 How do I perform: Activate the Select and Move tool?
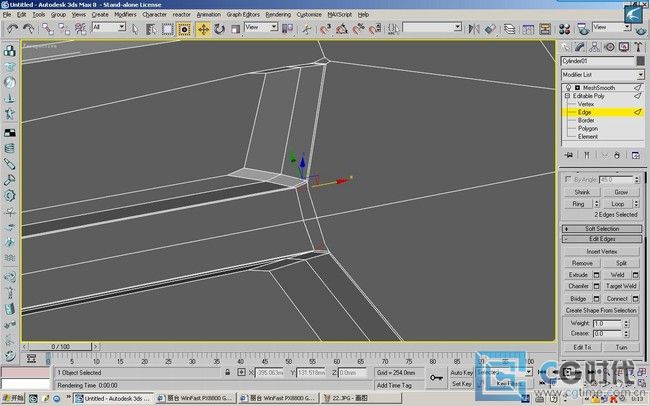coord(203,29)
